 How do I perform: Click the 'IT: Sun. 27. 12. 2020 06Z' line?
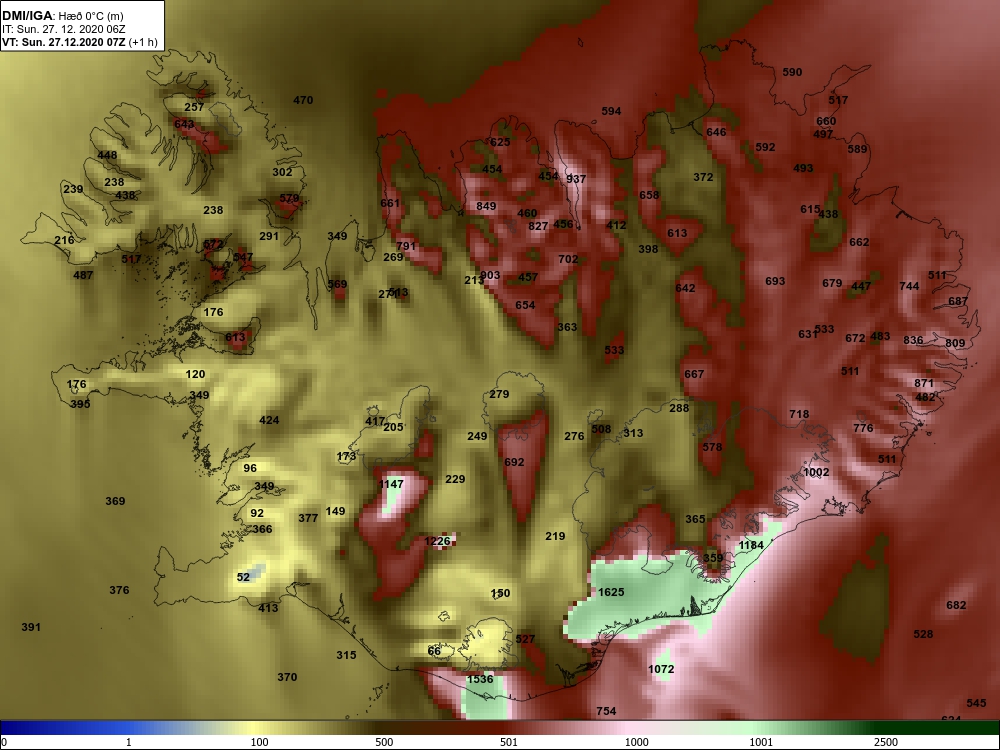coord(61,29)
